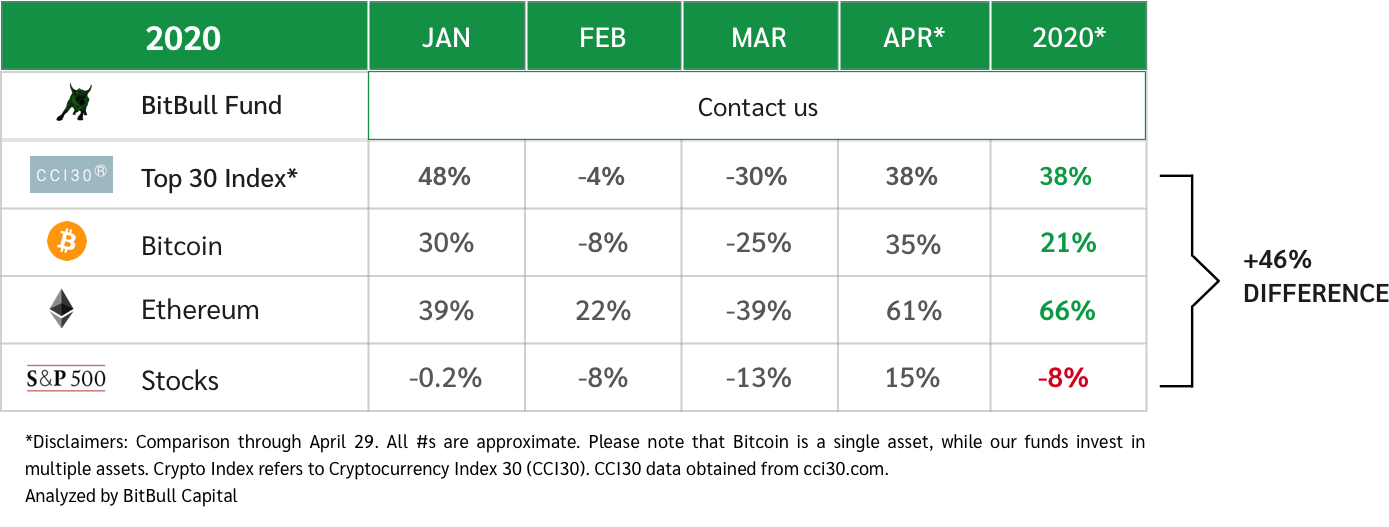
Task: Select the JAN column header
Action: (x=446, y=37)
